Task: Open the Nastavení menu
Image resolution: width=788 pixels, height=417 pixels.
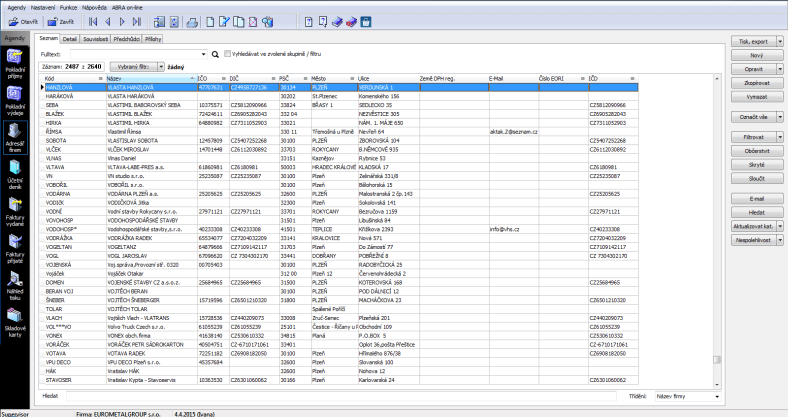Action: coord(43,8)
